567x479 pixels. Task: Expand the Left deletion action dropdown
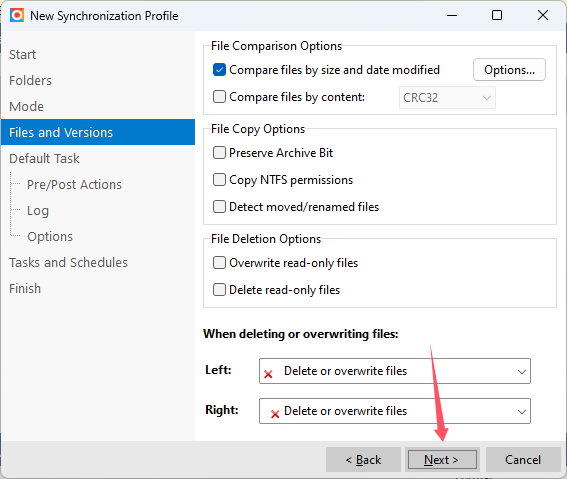395,371
